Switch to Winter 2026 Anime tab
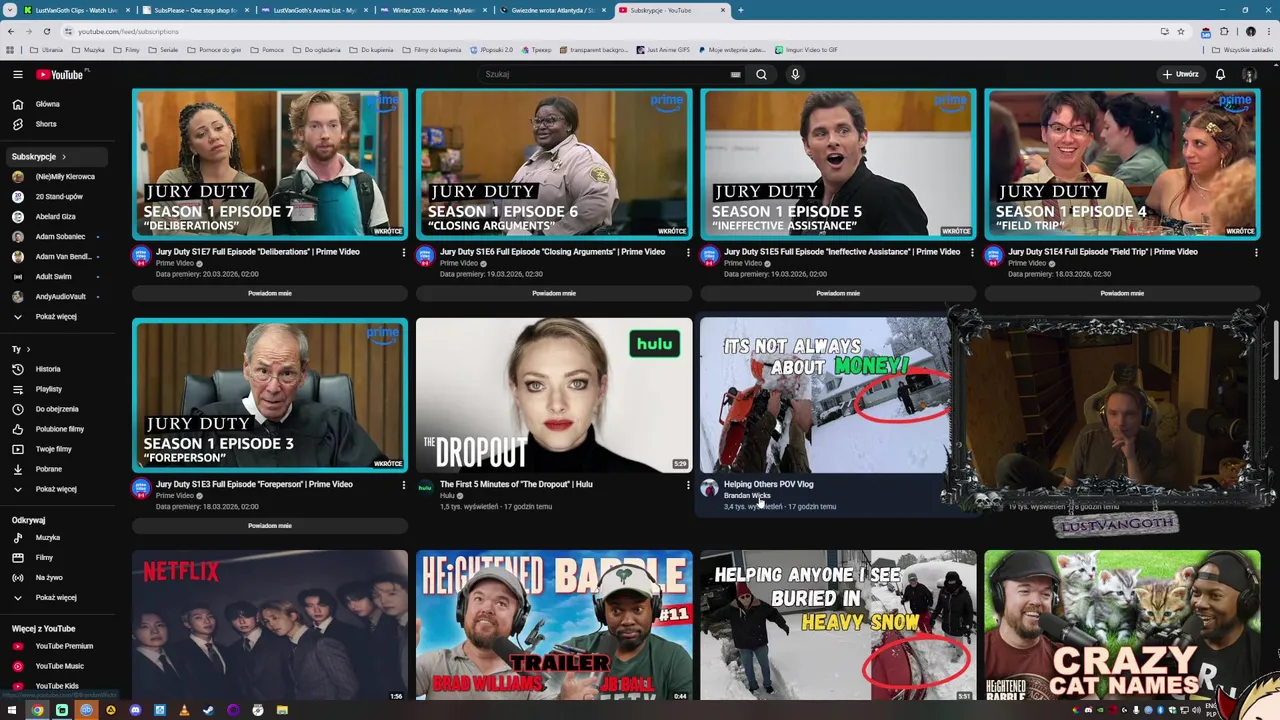Image resolution: width=1280 pixels, height=720 pixels. click(433, 10)
